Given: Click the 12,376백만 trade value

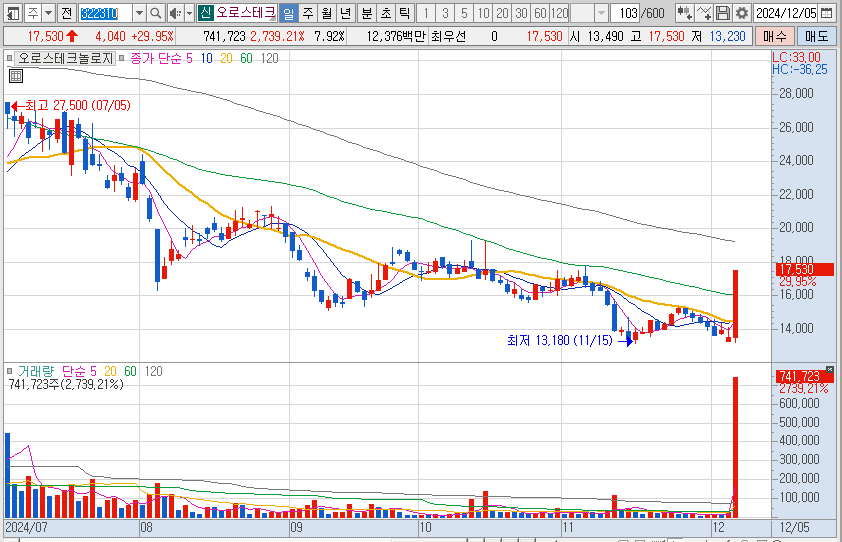Looking at the screenshot, I should tap(396, 37).
